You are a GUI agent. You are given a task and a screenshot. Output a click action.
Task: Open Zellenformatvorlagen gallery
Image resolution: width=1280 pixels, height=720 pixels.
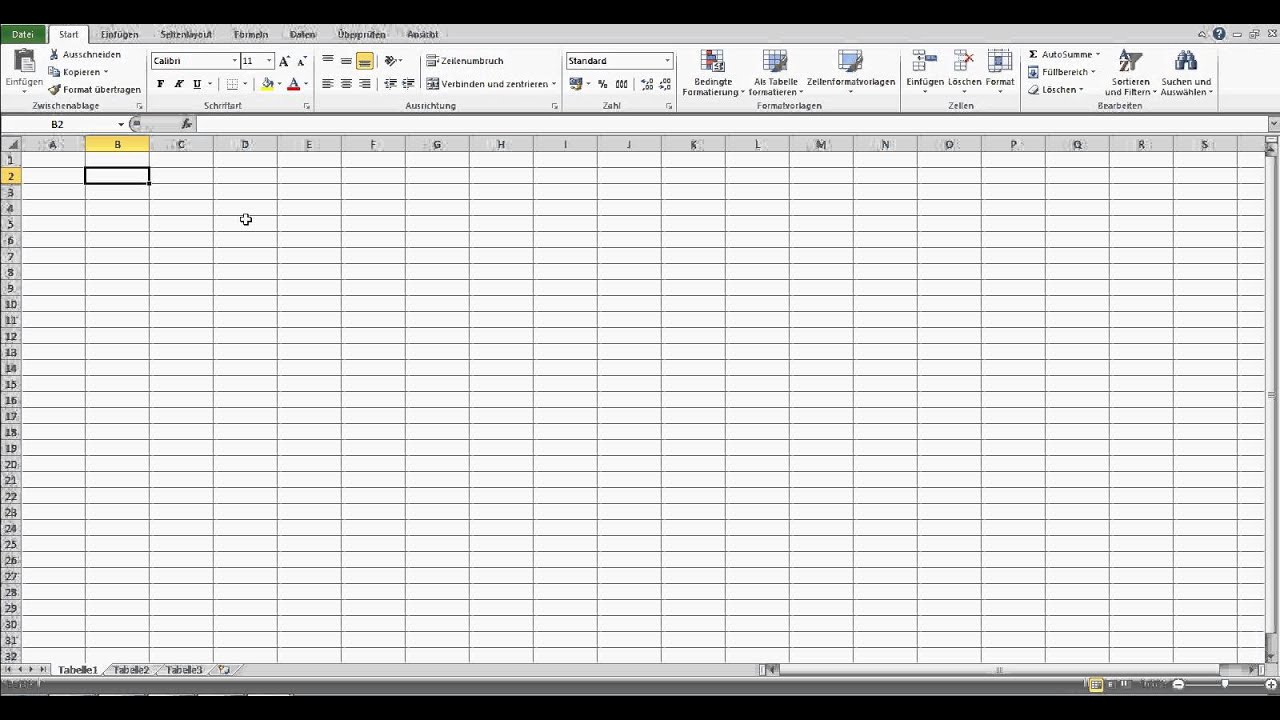(850, 73)
